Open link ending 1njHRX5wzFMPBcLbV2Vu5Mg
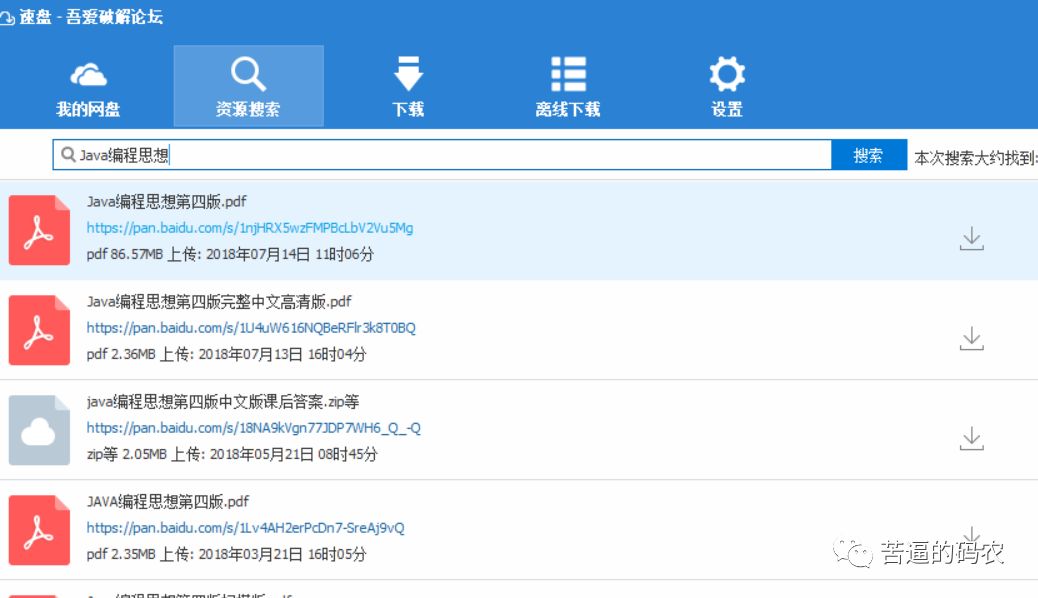Image resolution: width=1038 pixels, height=598 pixels. click(250, 228)
